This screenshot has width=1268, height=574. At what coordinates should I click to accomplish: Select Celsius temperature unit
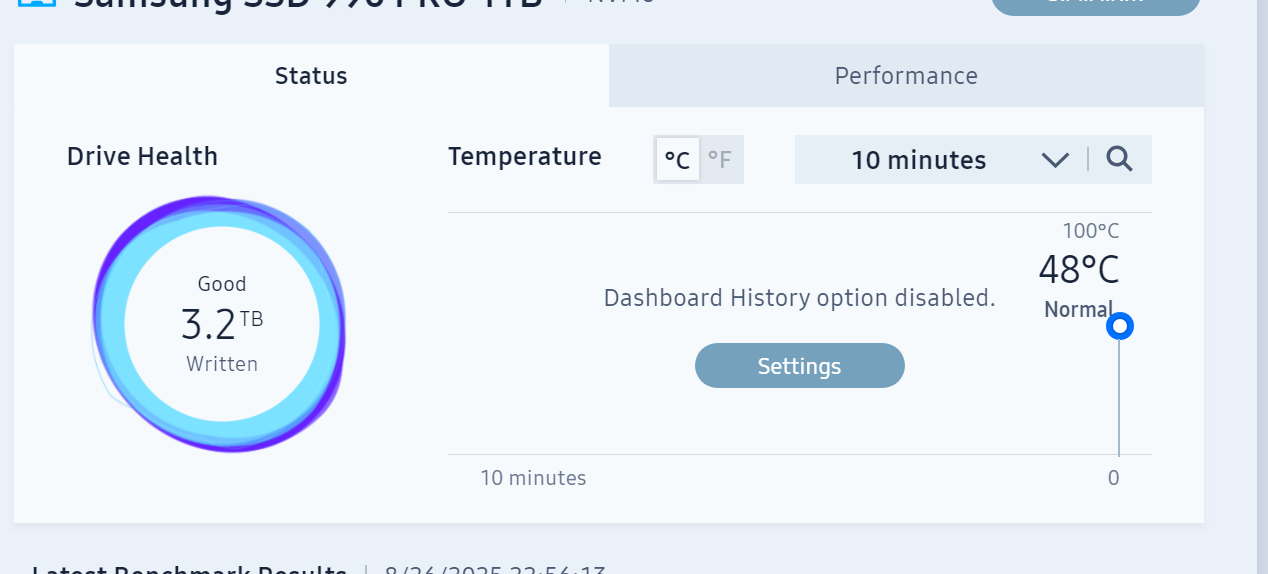pyautogui.click(x=678, y=160)
